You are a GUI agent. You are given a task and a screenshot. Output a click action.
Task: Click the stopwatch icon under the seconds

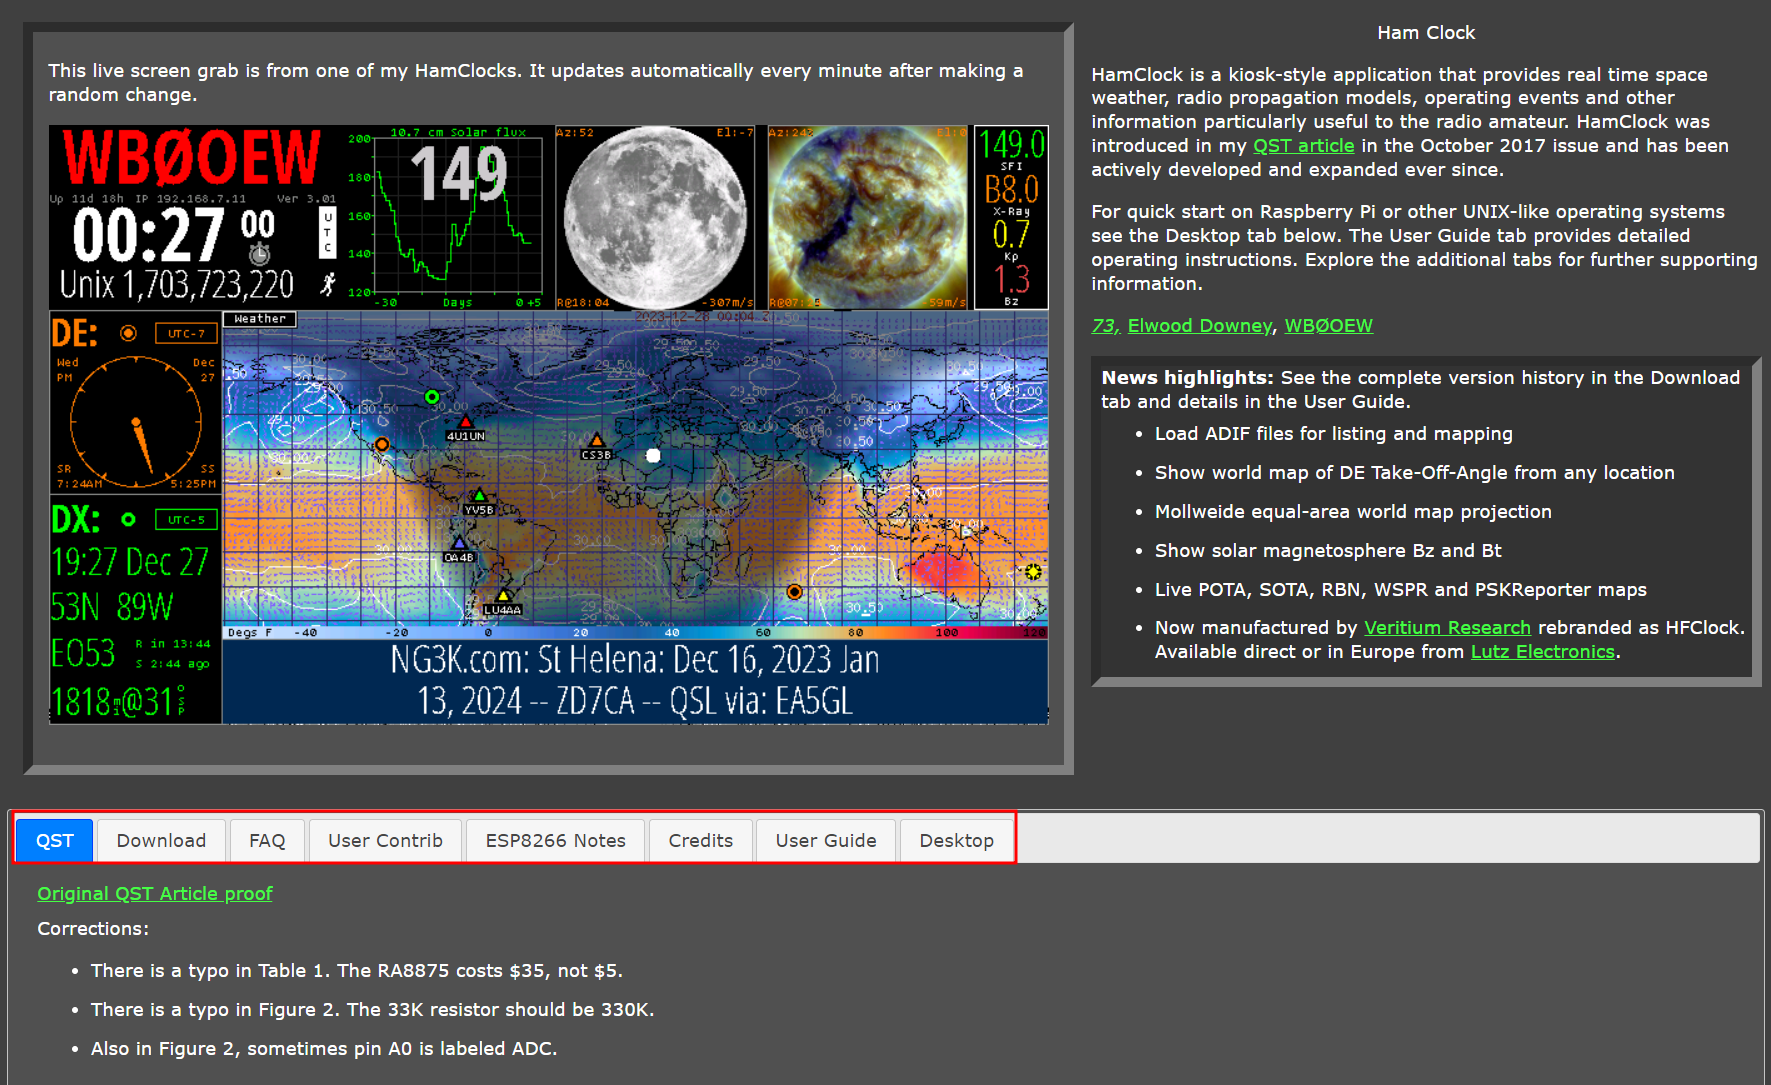(x=259, y=253)
